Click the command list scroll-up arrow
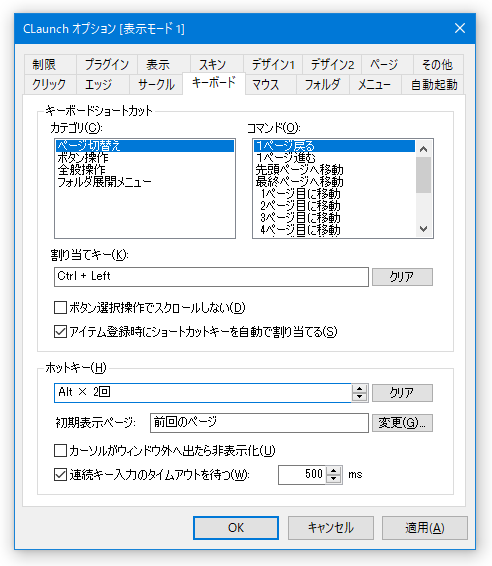The width and height of the screenshot is (492, 566). tap(424, 149)
